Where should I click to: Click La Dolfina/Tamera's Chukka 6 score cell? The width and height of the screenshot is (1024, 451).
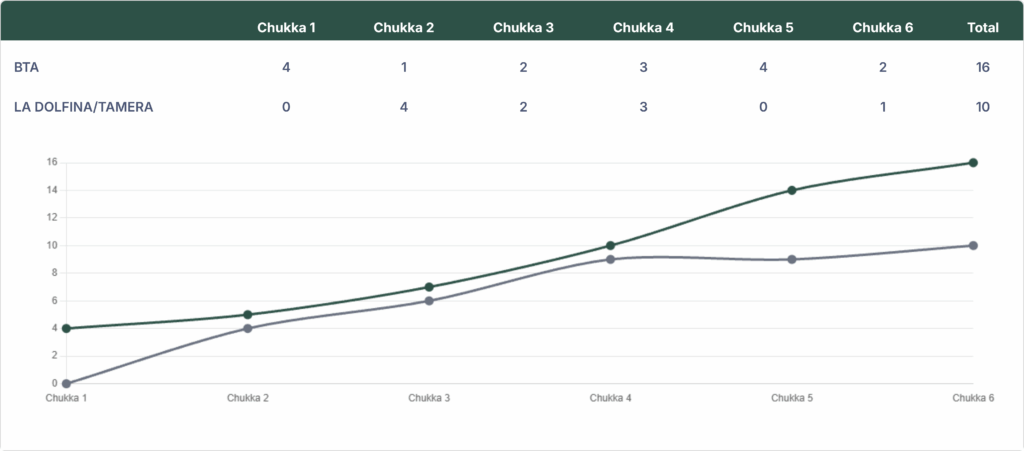pos(883,107)
